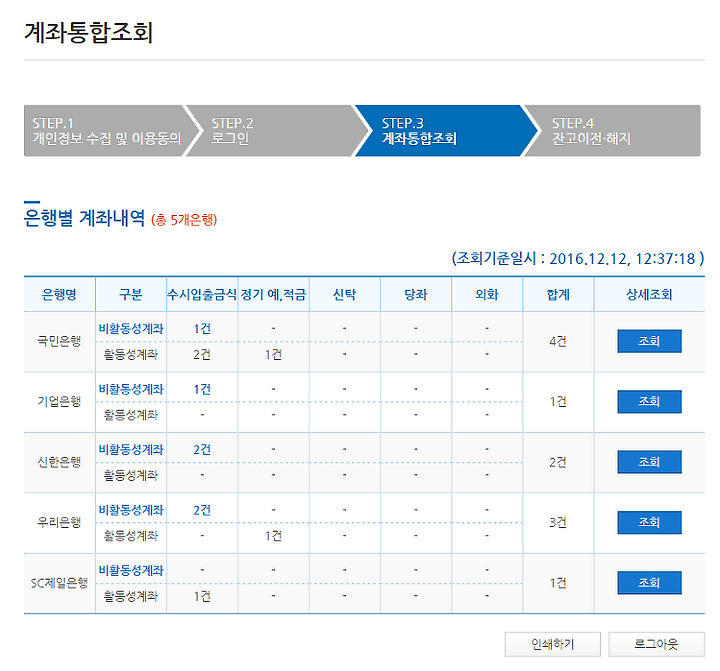
Task: Click 구분 column header
Action: (131, 294)
